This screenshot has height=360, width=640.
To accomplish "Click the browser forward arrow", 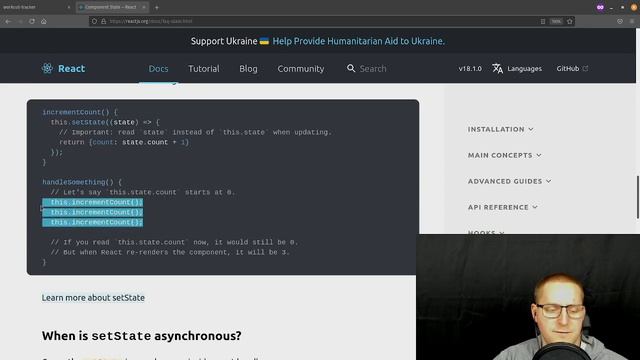I will pyautogui.click(x=20, y=21).
